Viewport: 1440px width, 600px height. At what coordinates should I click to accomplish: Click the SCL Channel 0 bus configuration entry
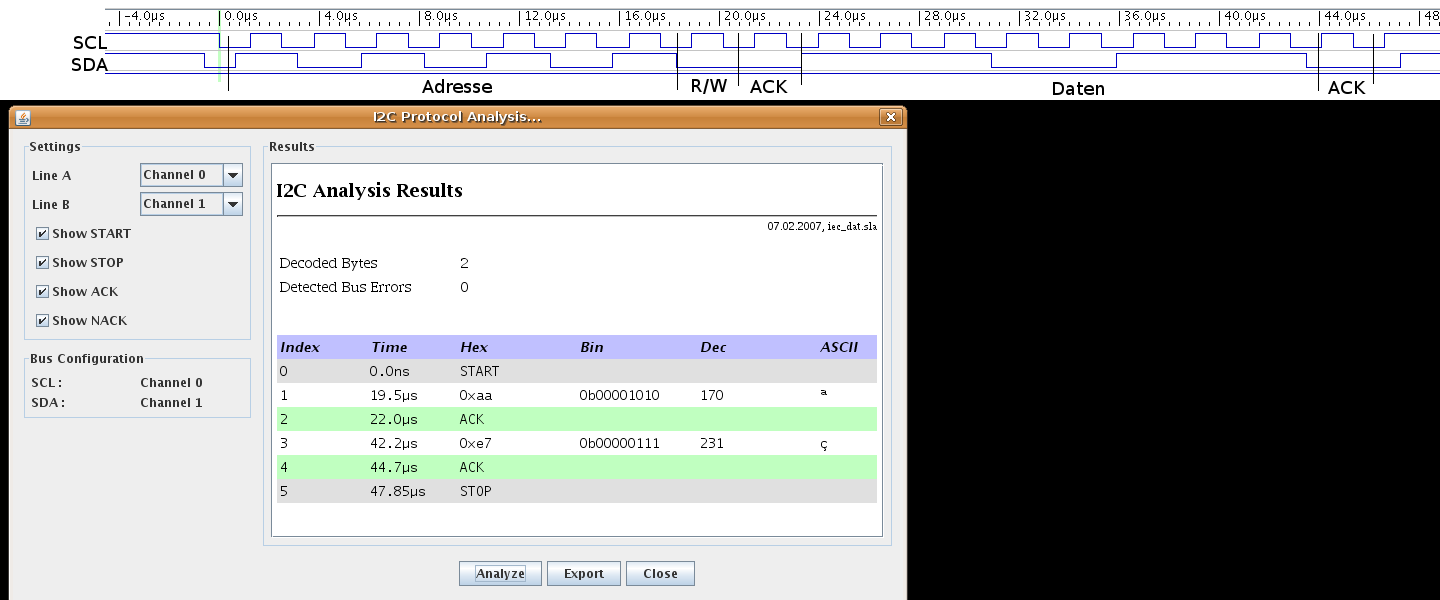[x=117, y=382]
